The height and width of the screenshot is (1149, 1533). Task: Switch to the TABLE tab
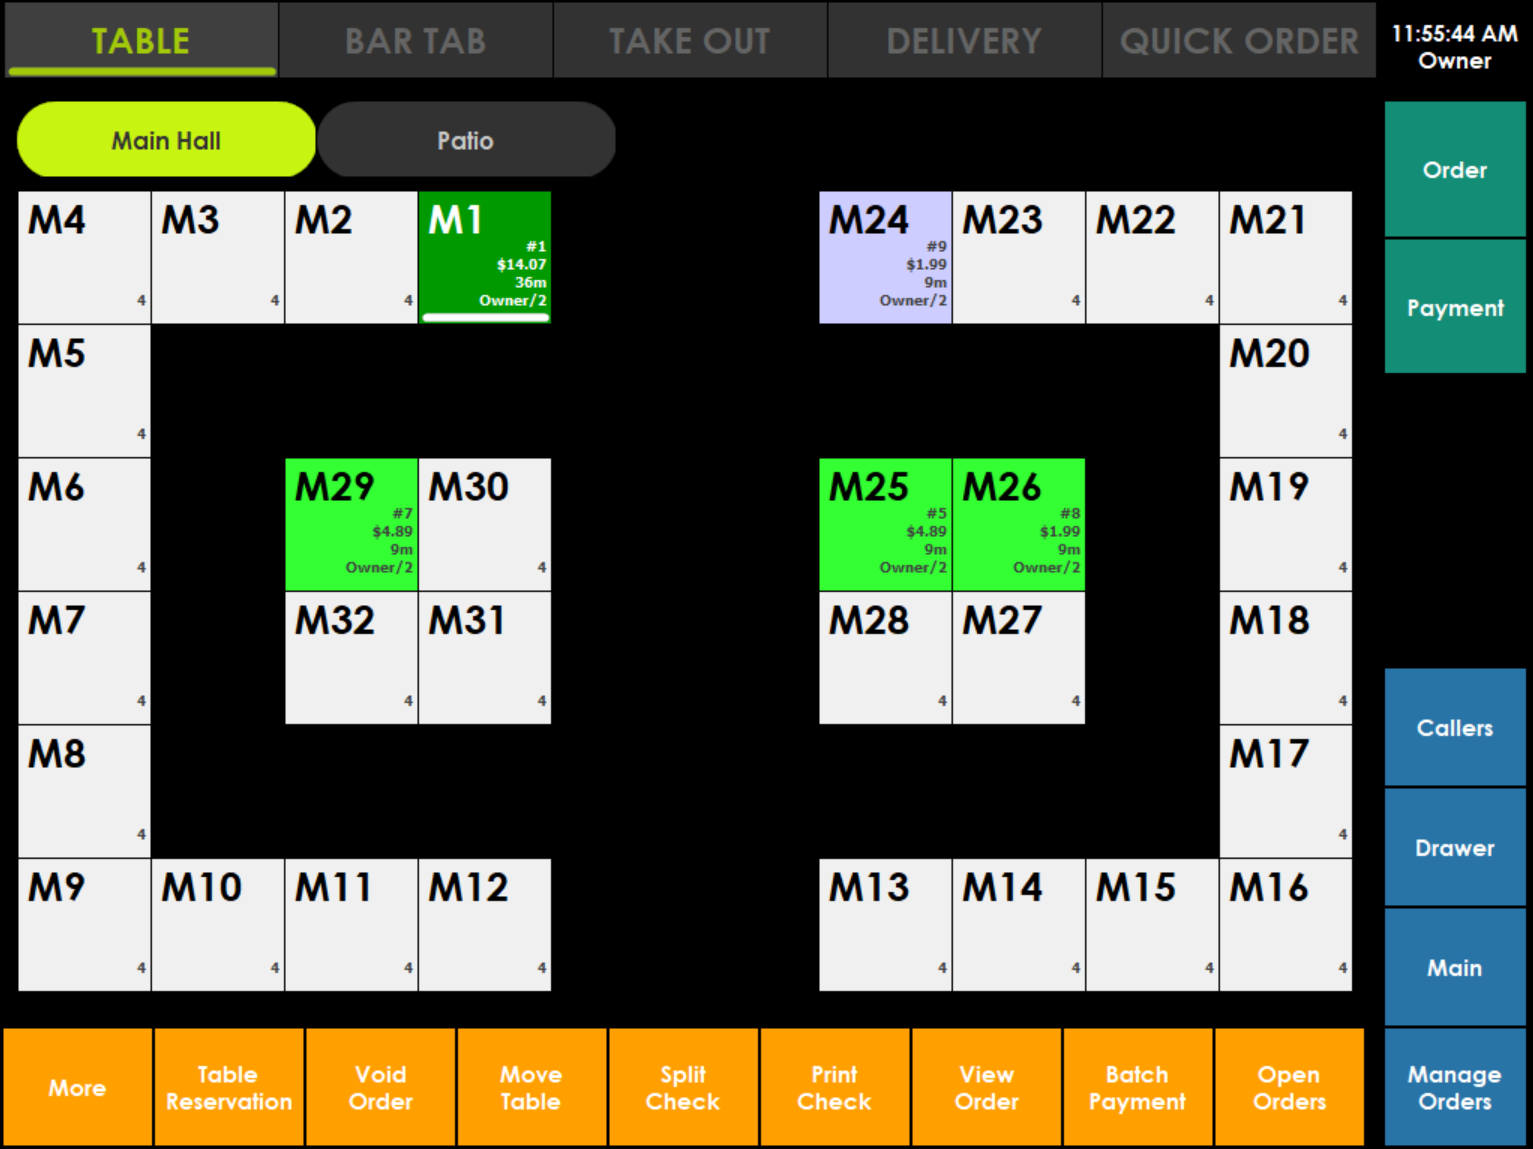pyautogui.click(x=141, y=40)
